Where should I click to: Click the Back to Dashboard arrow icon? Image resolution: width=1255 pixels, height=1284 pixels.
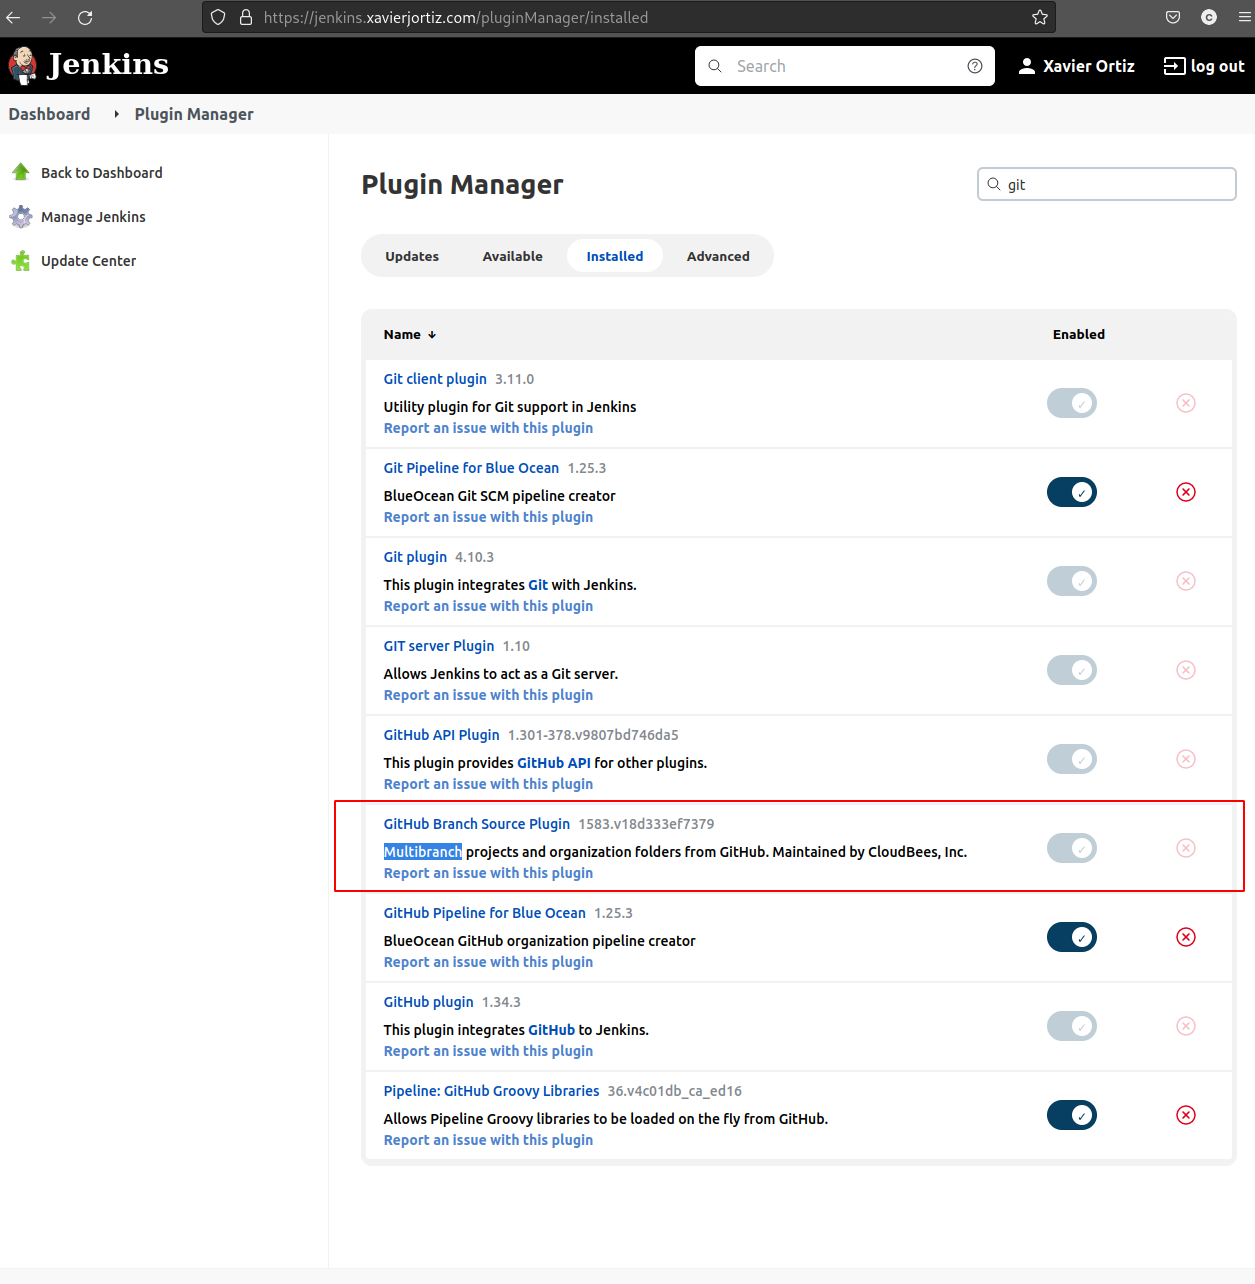[x=21, y=172]
